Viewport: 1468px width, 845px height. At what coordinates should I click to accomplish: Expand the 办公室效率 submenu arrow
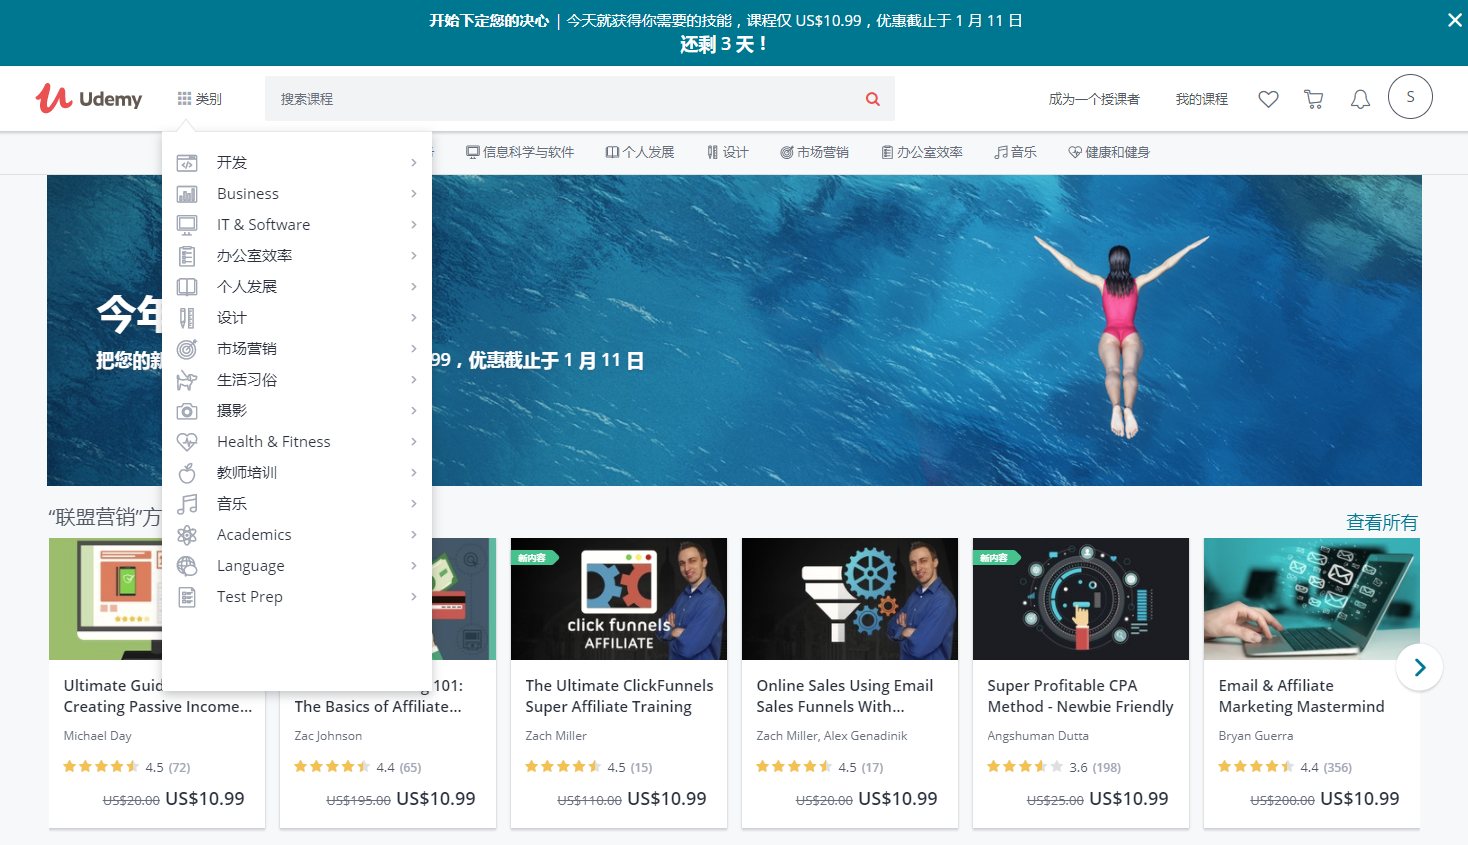pos(413,256)
